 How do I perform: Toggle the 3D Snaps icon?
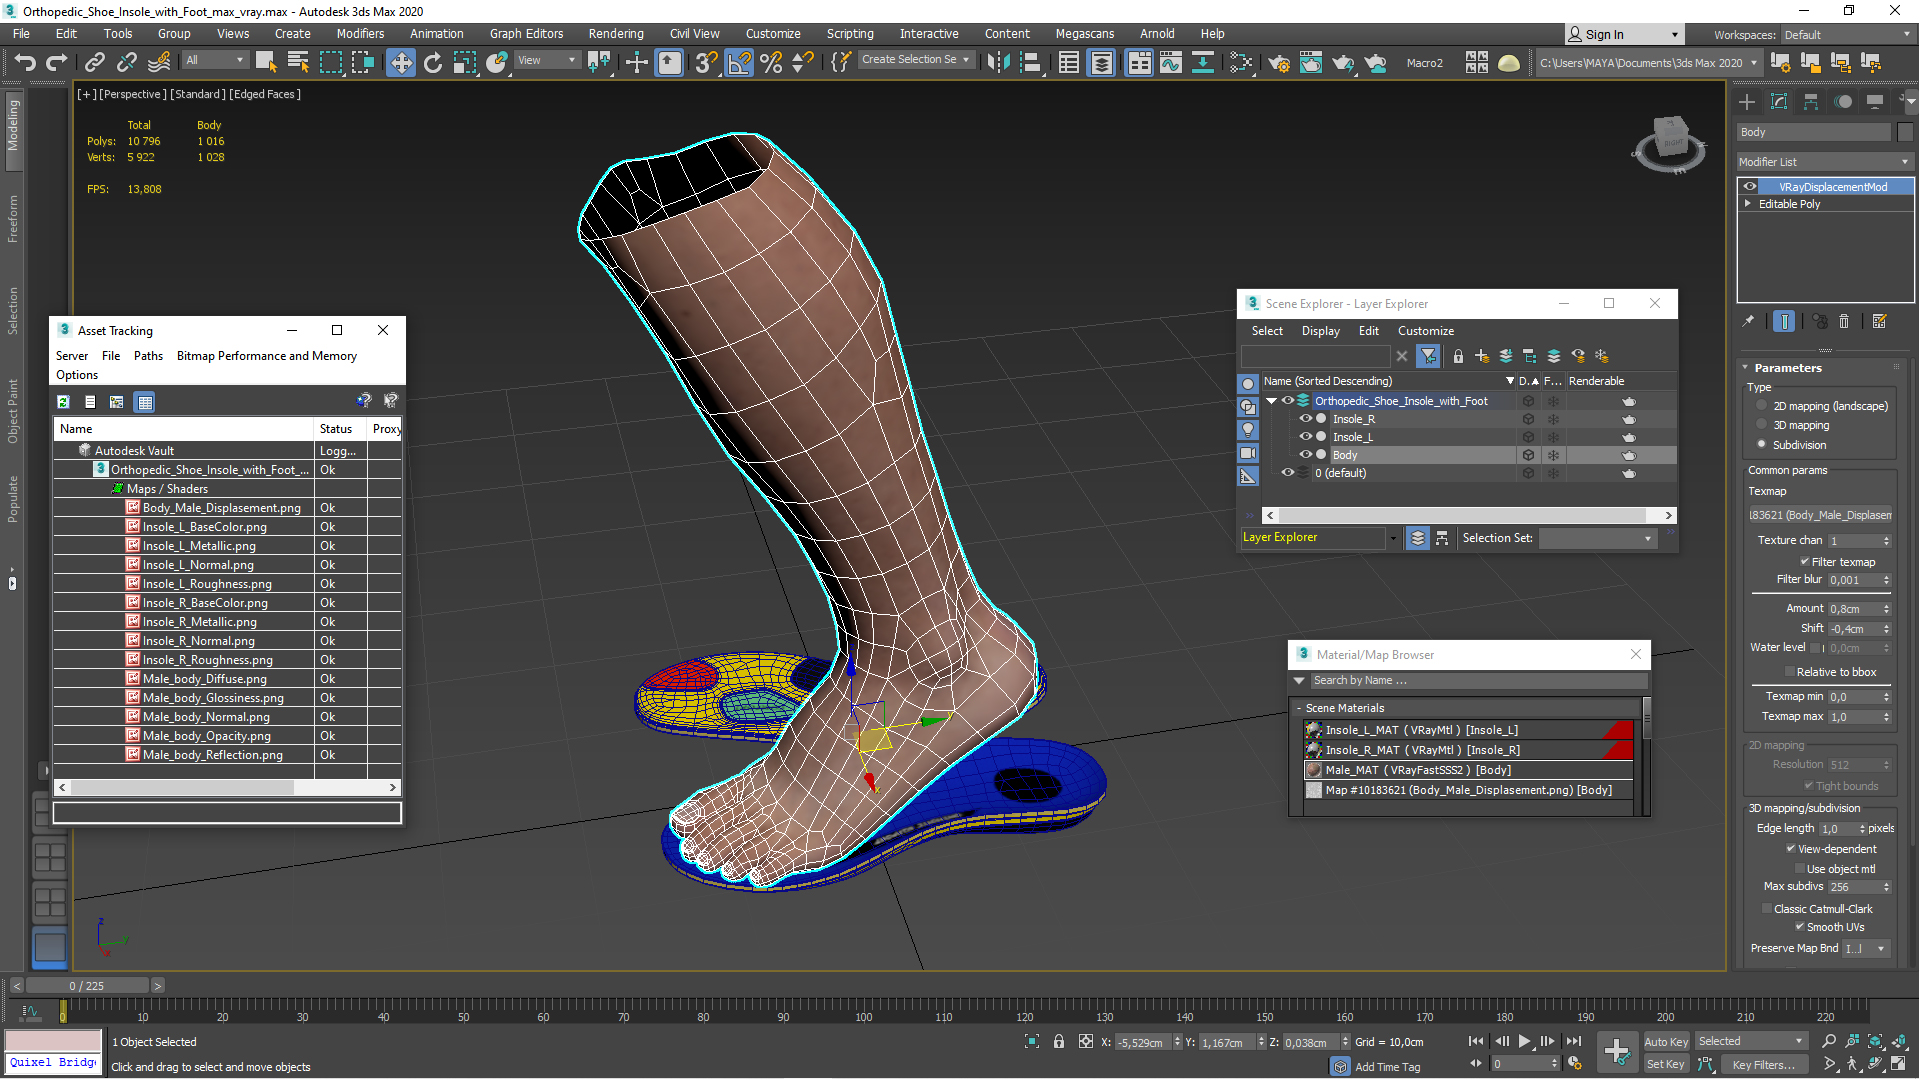point(706,63)
